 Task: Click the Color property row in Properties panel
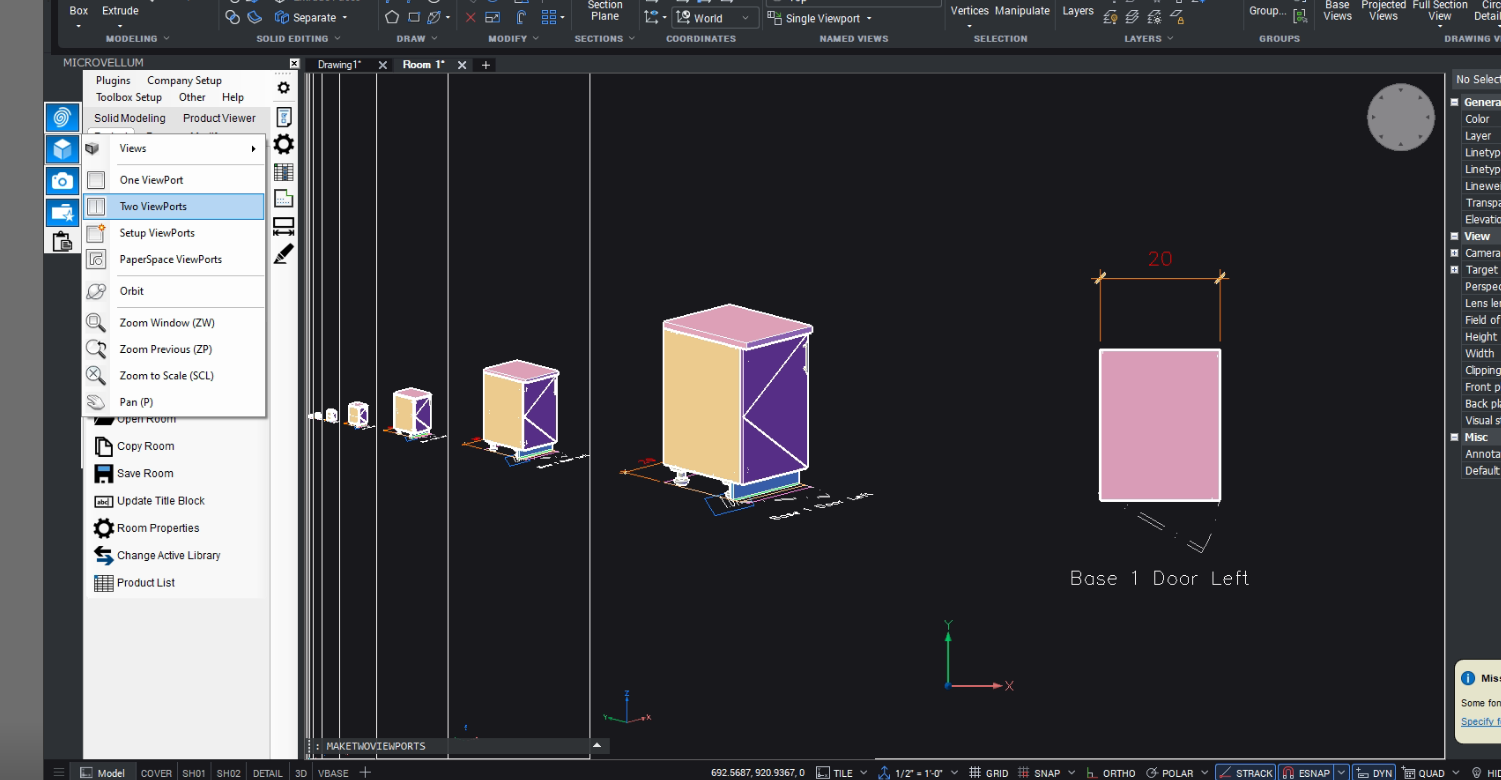(1477, 119)
